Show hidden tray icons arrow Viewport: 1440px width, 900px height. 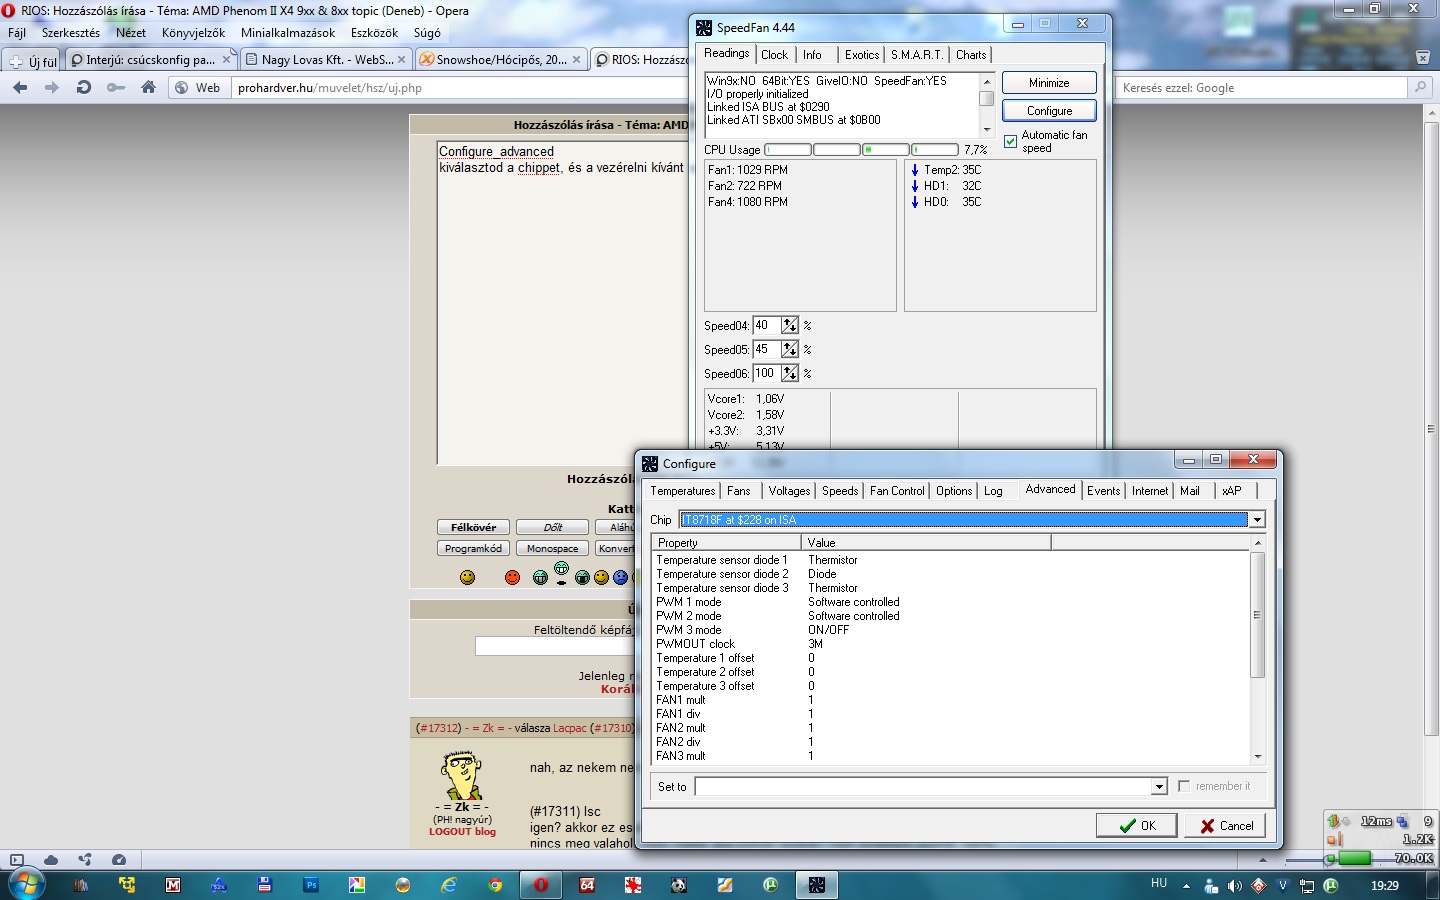click(x=1186, y=886)
